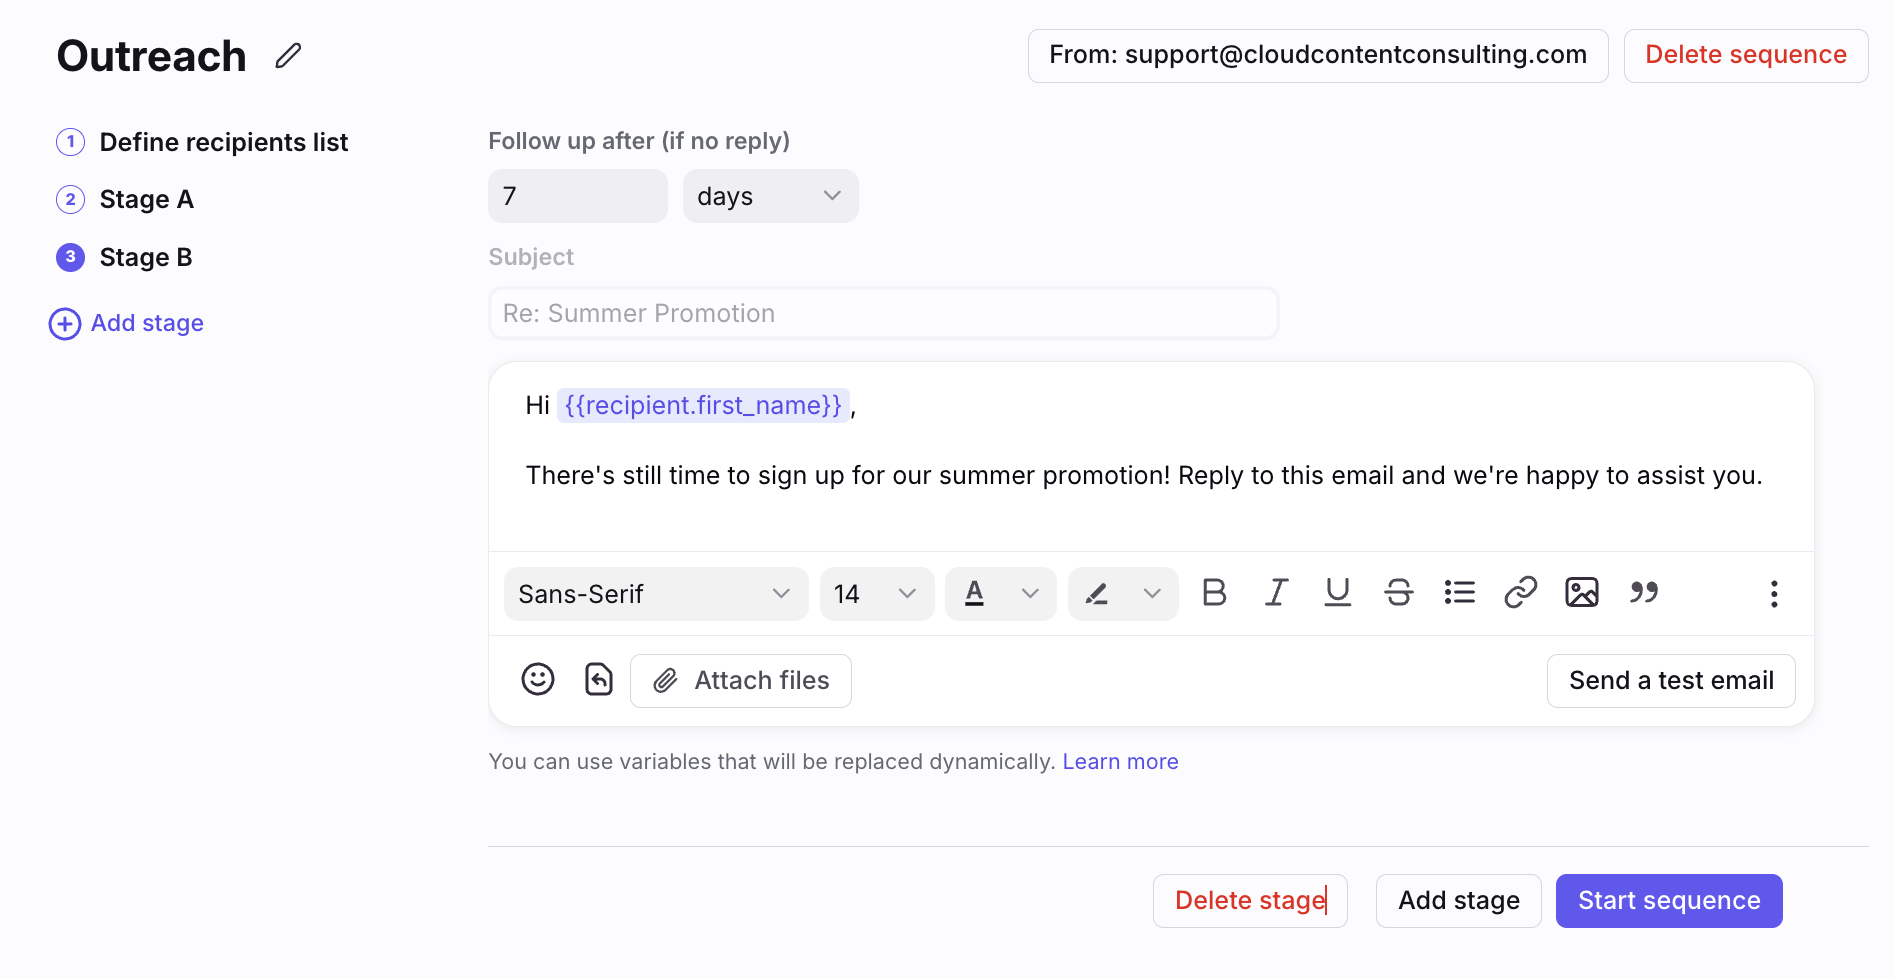Click Start sequence button
Viewport: 1894px width, 978px height.
tap(1669, 901)
